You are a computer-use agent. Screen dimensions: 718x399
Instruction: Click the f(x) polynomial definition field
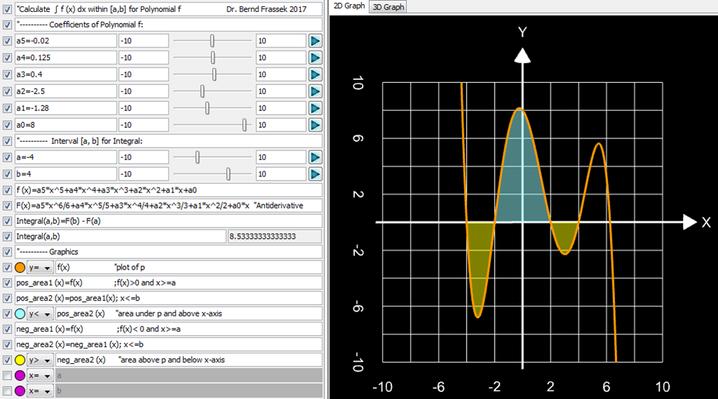(x=168, y=190)
